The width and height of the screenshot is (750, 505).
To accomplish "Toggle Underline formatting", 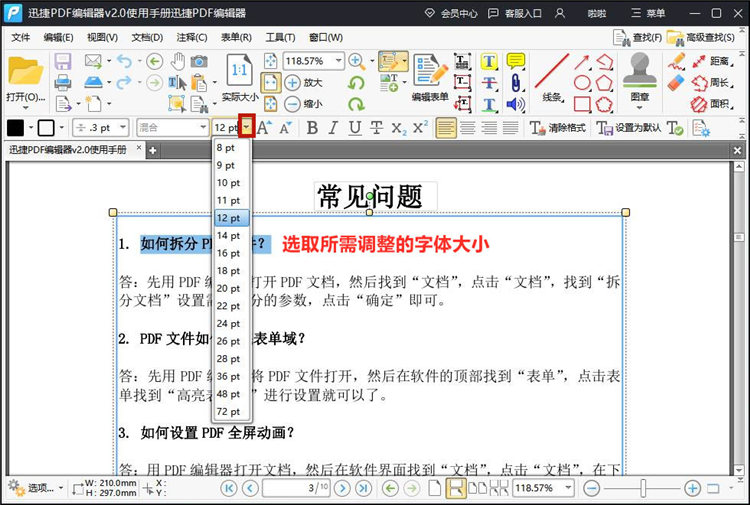I will pyautogui.click(x=354, y=128).
